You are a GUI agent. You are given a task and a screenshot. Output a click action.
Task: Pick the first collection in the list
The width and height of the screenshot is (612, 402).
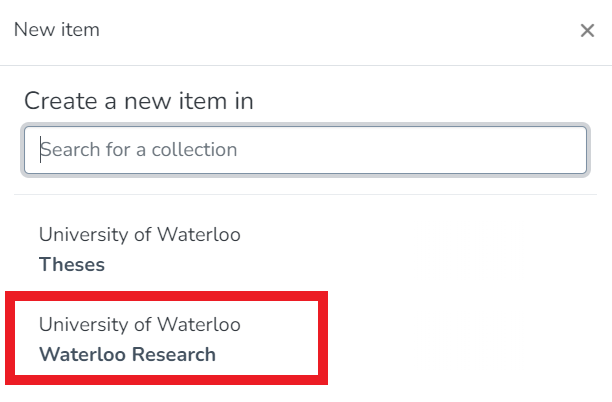[140, 250]
